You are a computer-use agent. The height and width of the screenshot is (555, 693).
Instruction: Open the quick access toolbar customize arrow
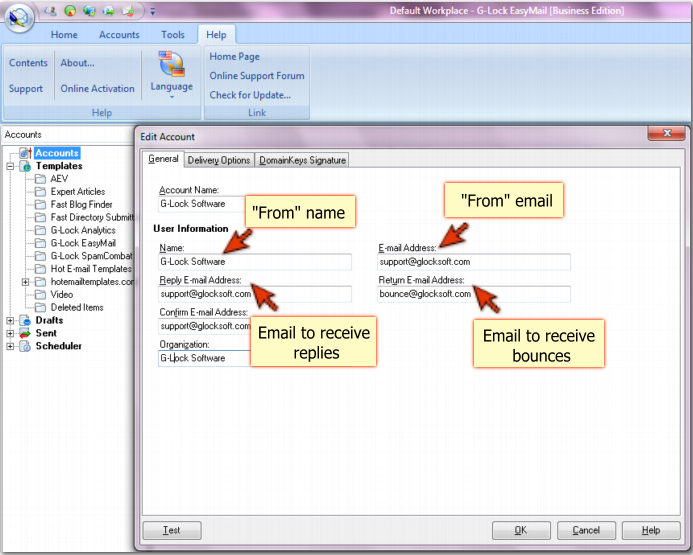152,11
